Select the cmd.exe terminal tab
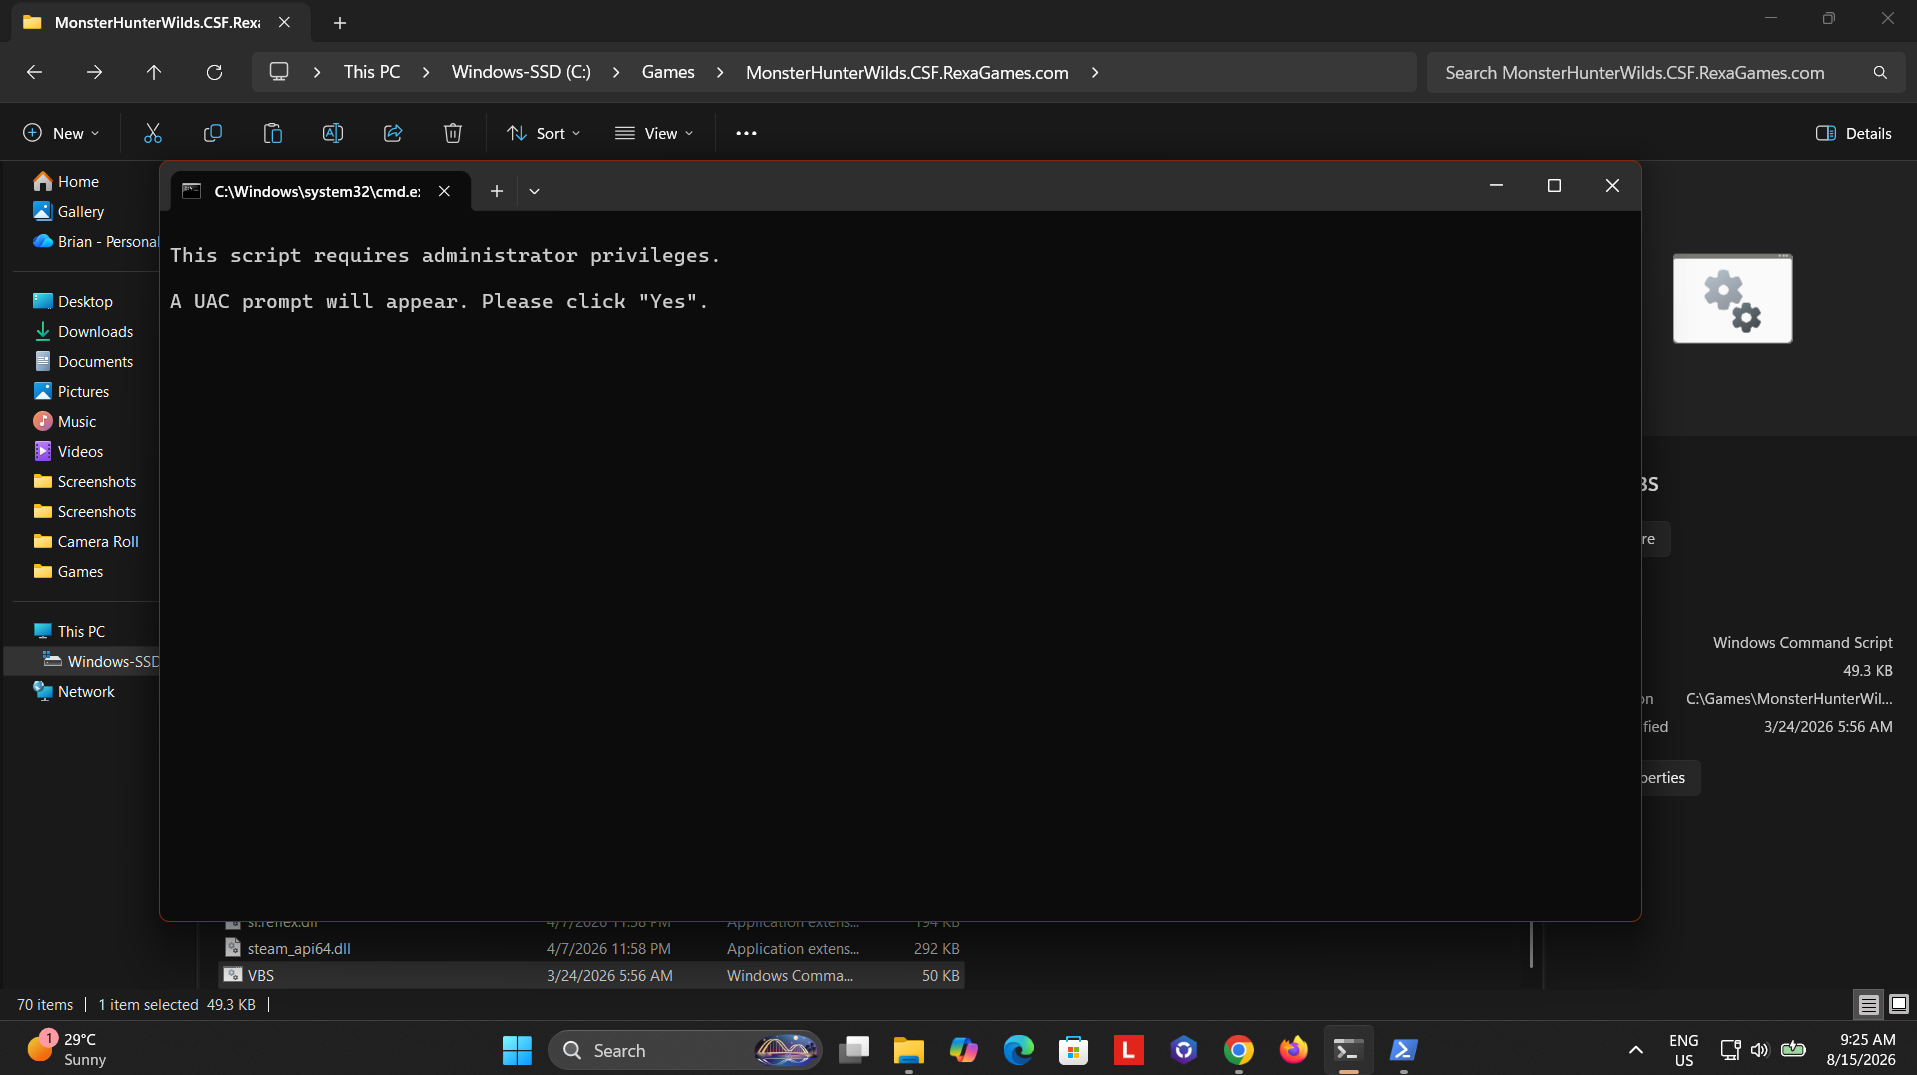Screen dimensions: 1917x1075 click(320, 191)
